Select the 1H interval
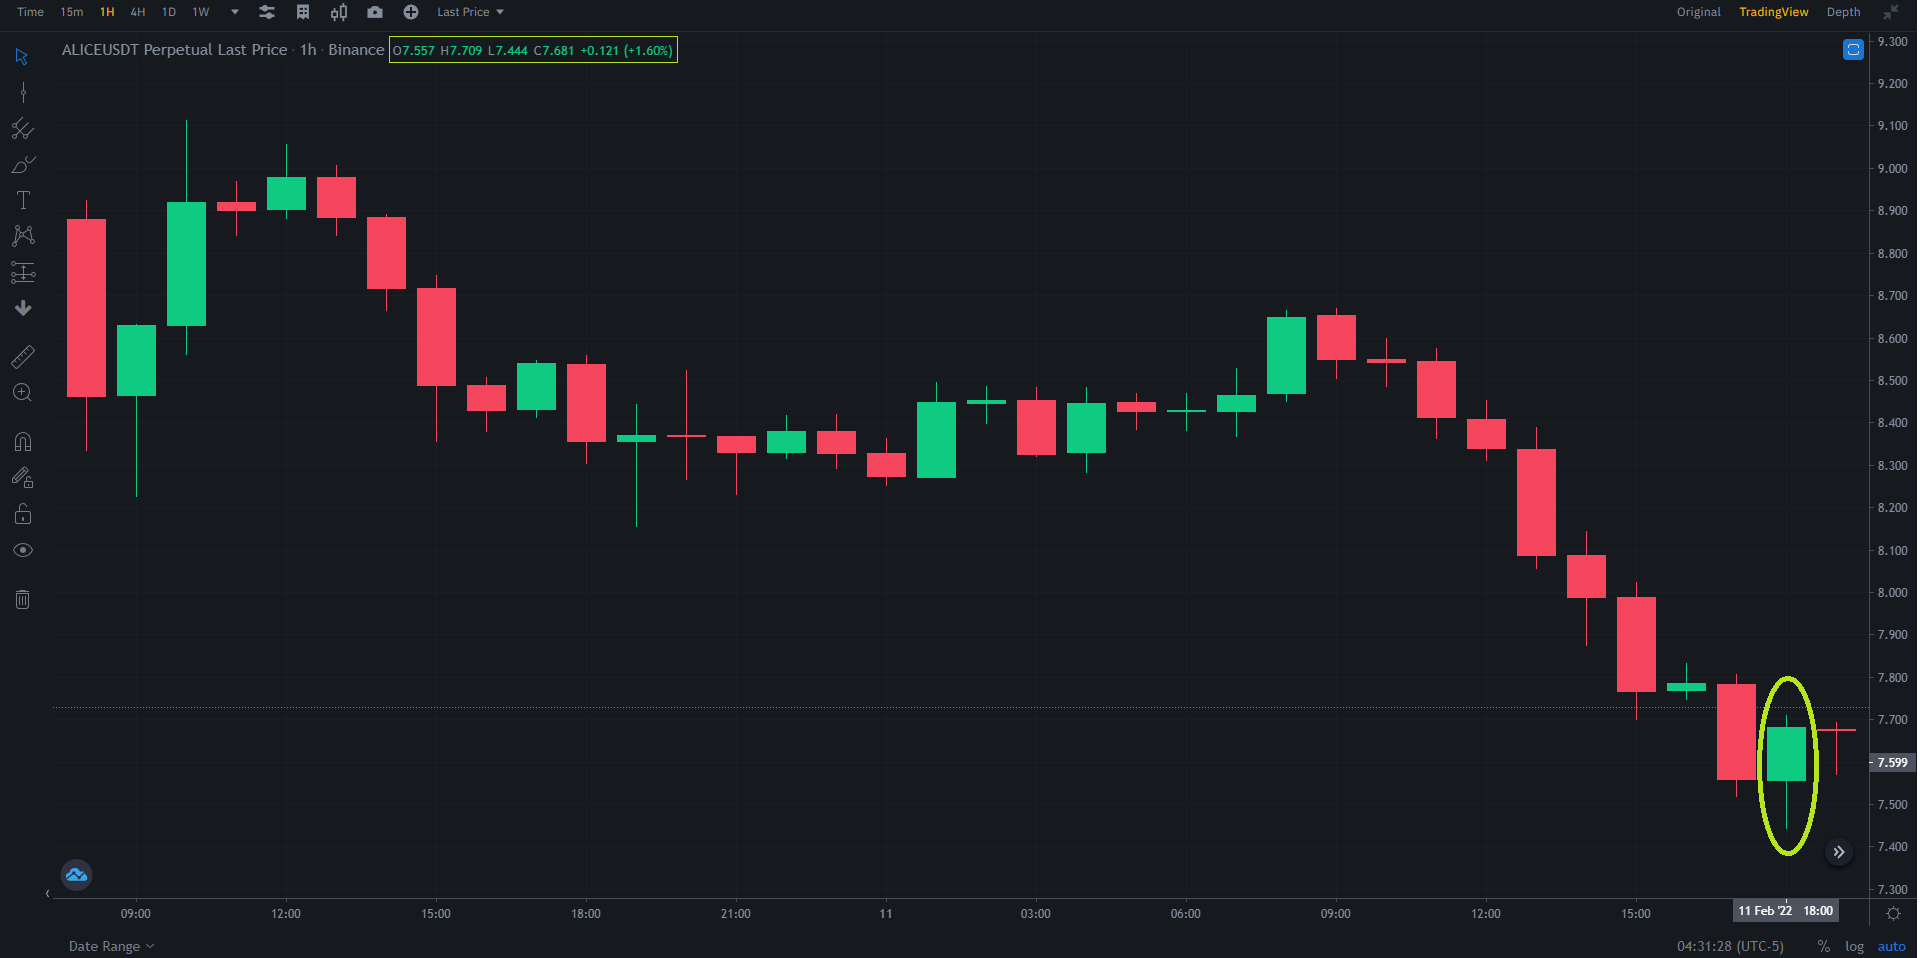 coord(107,12)
